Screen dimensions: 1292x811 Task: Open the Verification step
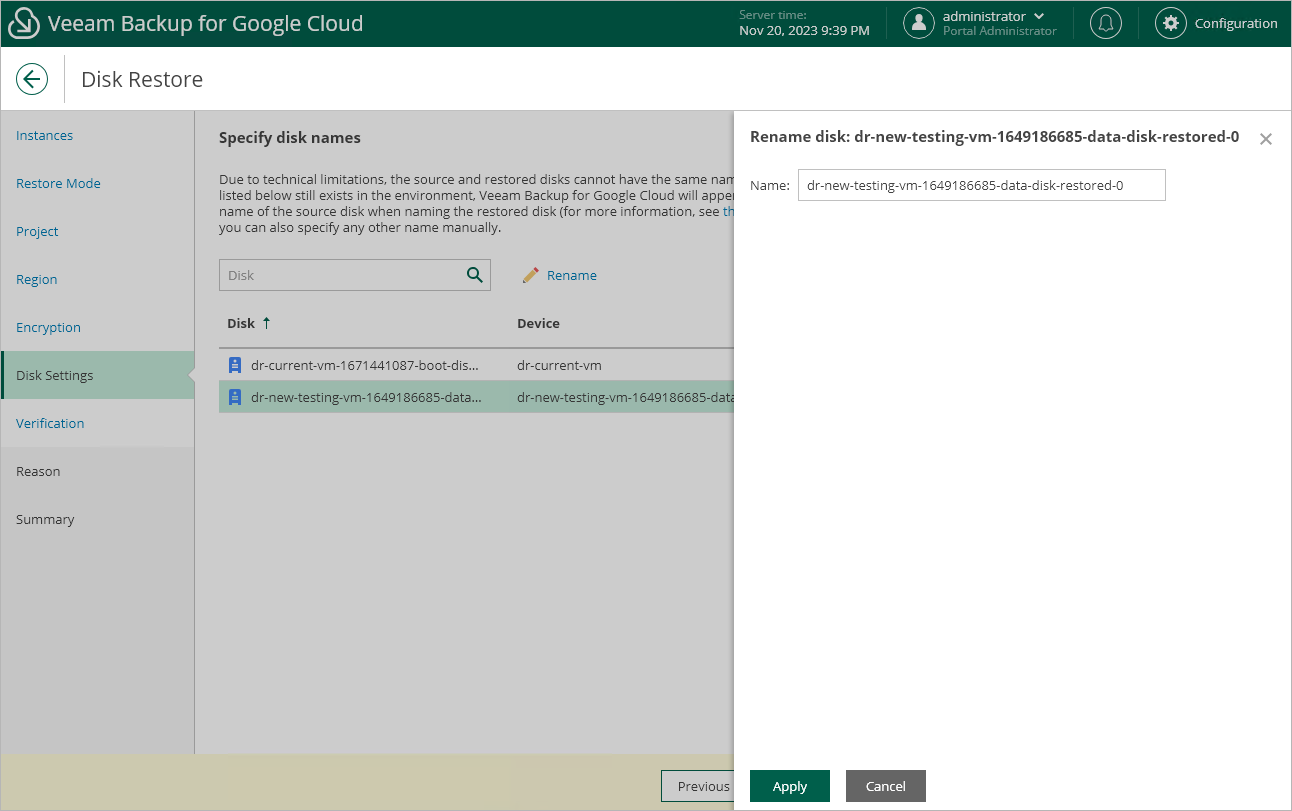coord(50,423)
